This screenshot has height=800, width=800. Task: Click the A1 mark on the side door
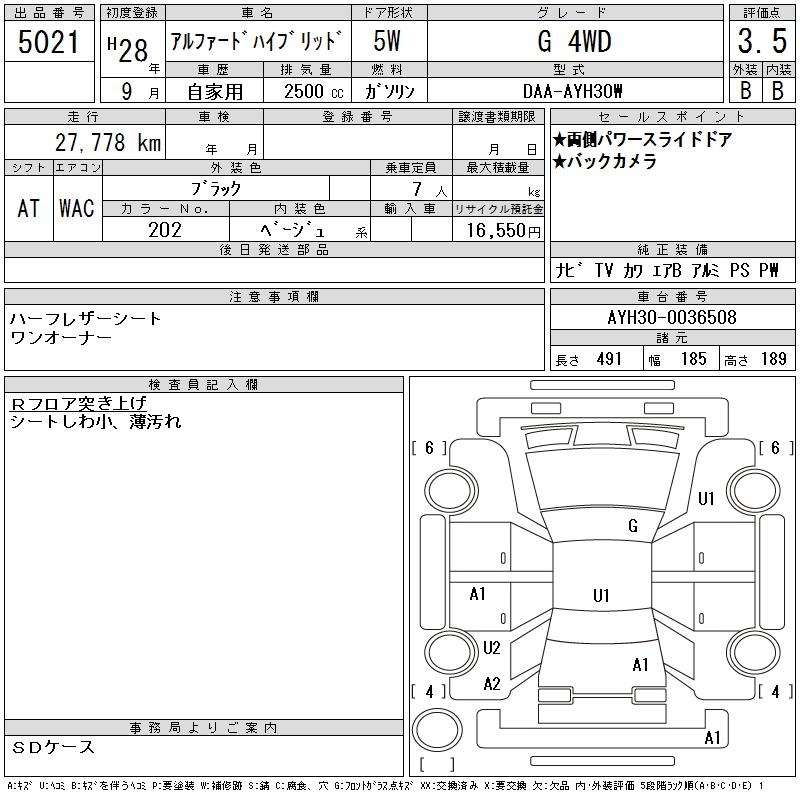coord(477,594)
